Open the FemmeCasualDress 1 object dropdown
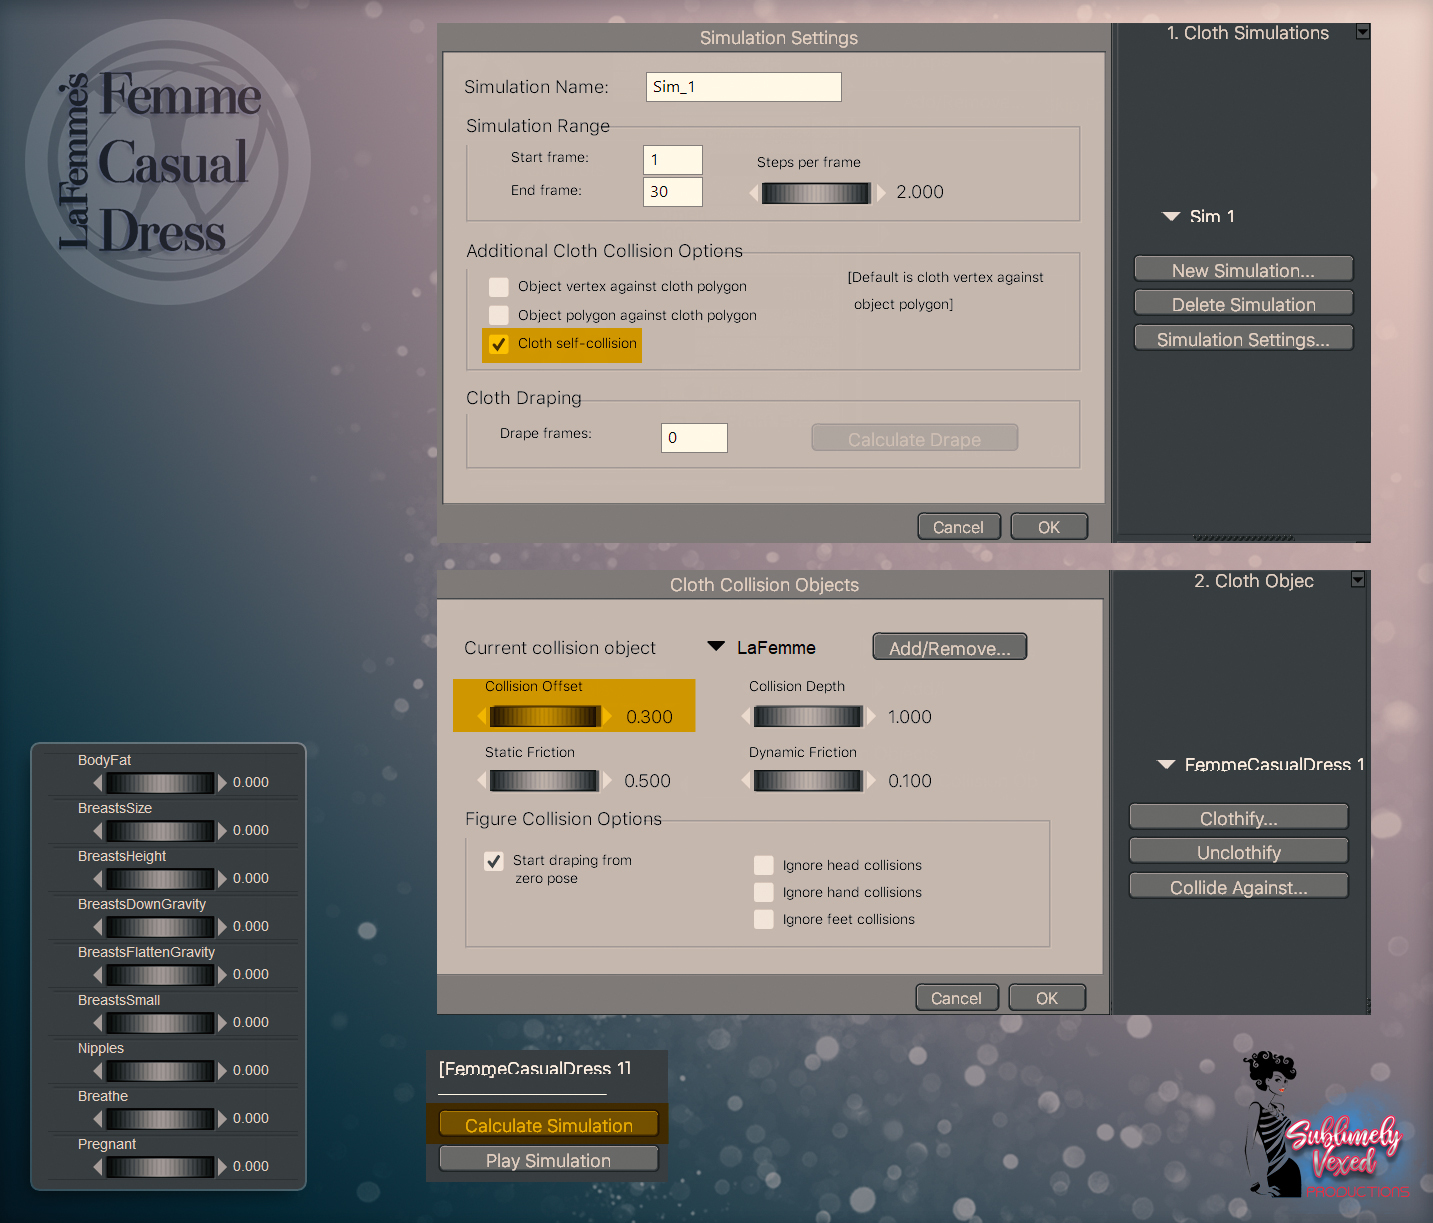 tap(1166, 764)
